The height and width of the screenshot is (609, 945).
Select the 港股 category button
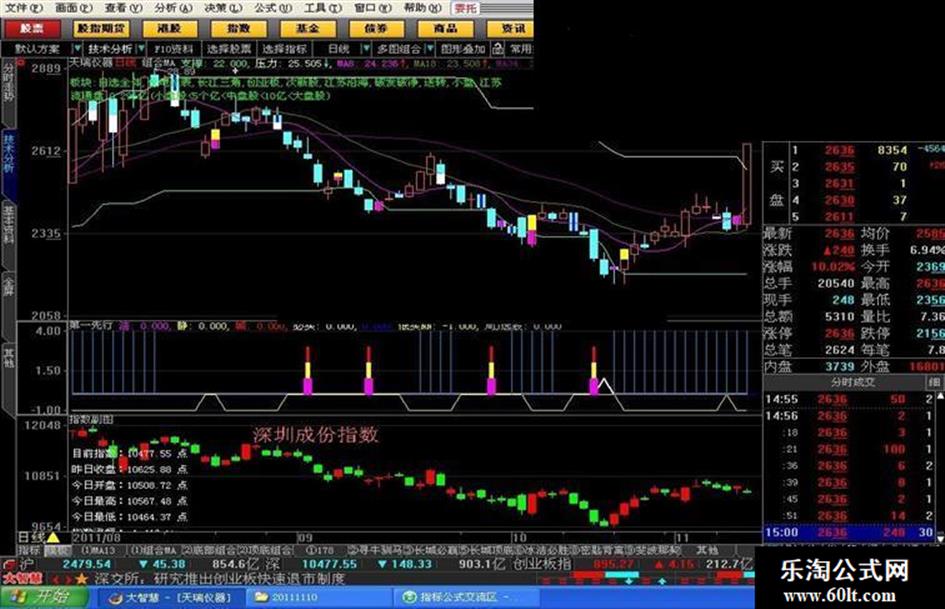169,28
